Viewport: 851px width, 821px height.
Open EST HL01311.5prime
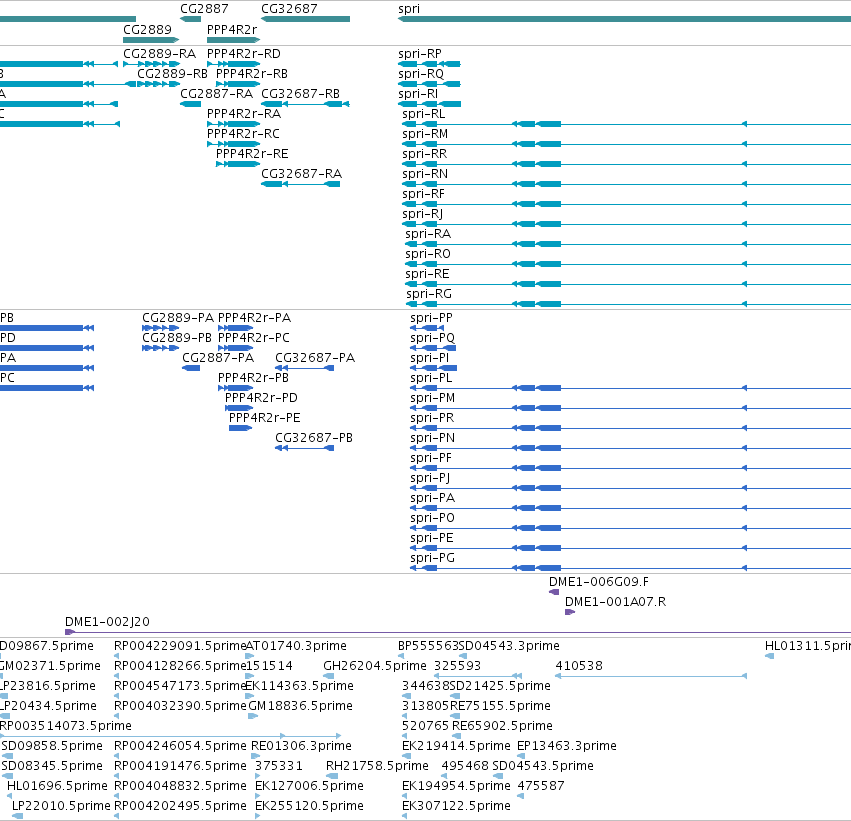pos(808,646)
